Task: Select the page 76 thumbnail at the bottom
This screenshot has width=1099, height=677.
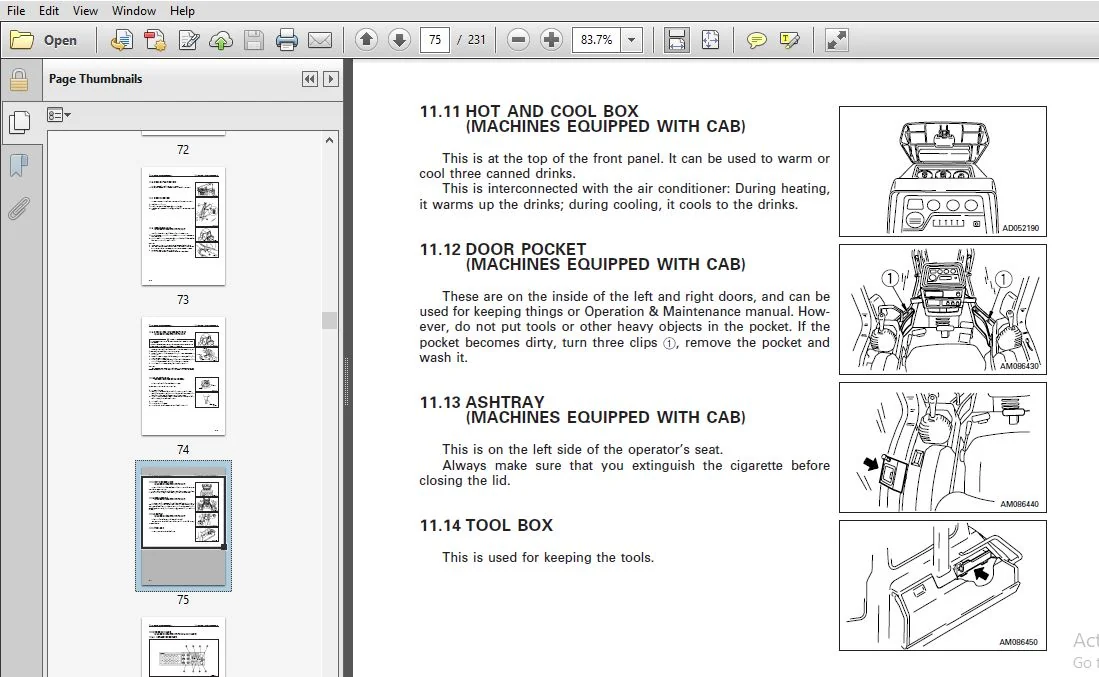Action: point(183,647)
